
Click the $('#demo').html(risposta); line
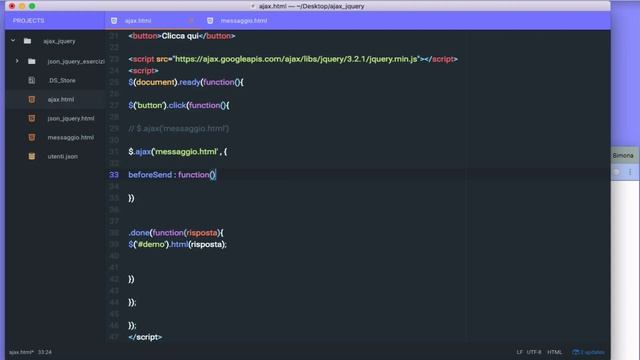point(178,244)
